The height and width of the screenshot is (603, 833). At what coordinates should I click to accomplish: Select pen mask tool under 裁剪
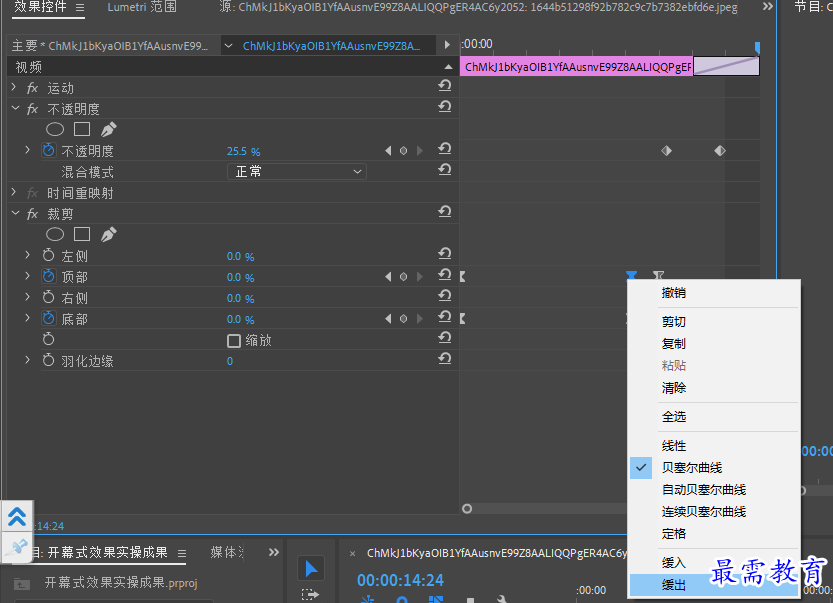108,234
